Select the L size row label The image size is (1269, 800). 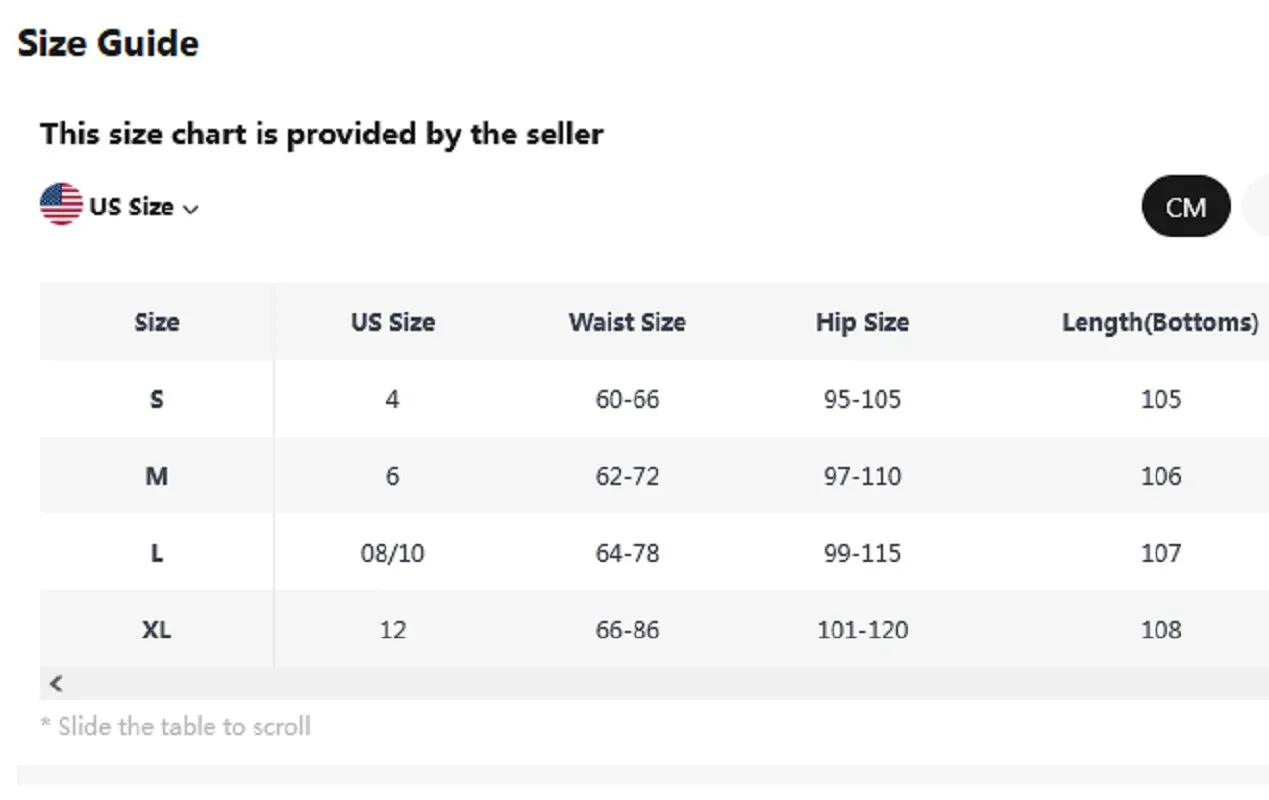click(x=157, y=553)
